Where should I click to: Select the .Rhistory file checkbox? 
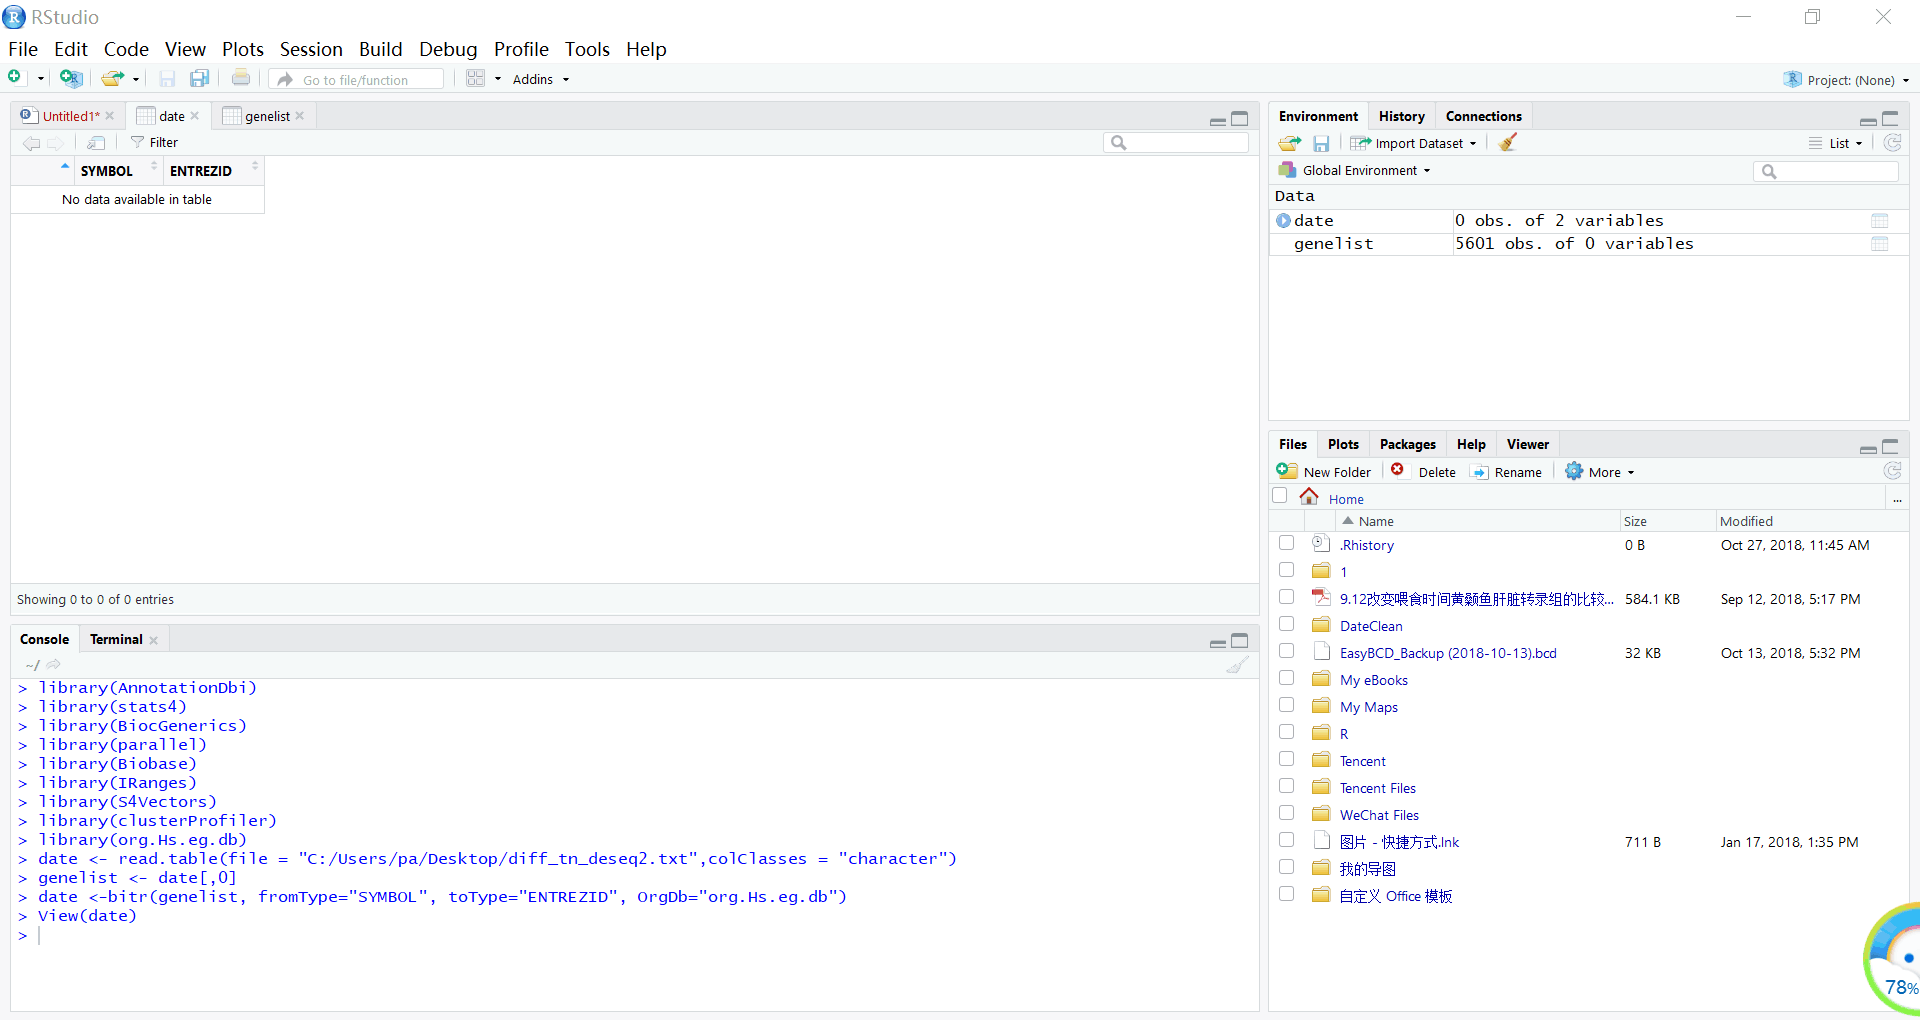(1287, 543)
